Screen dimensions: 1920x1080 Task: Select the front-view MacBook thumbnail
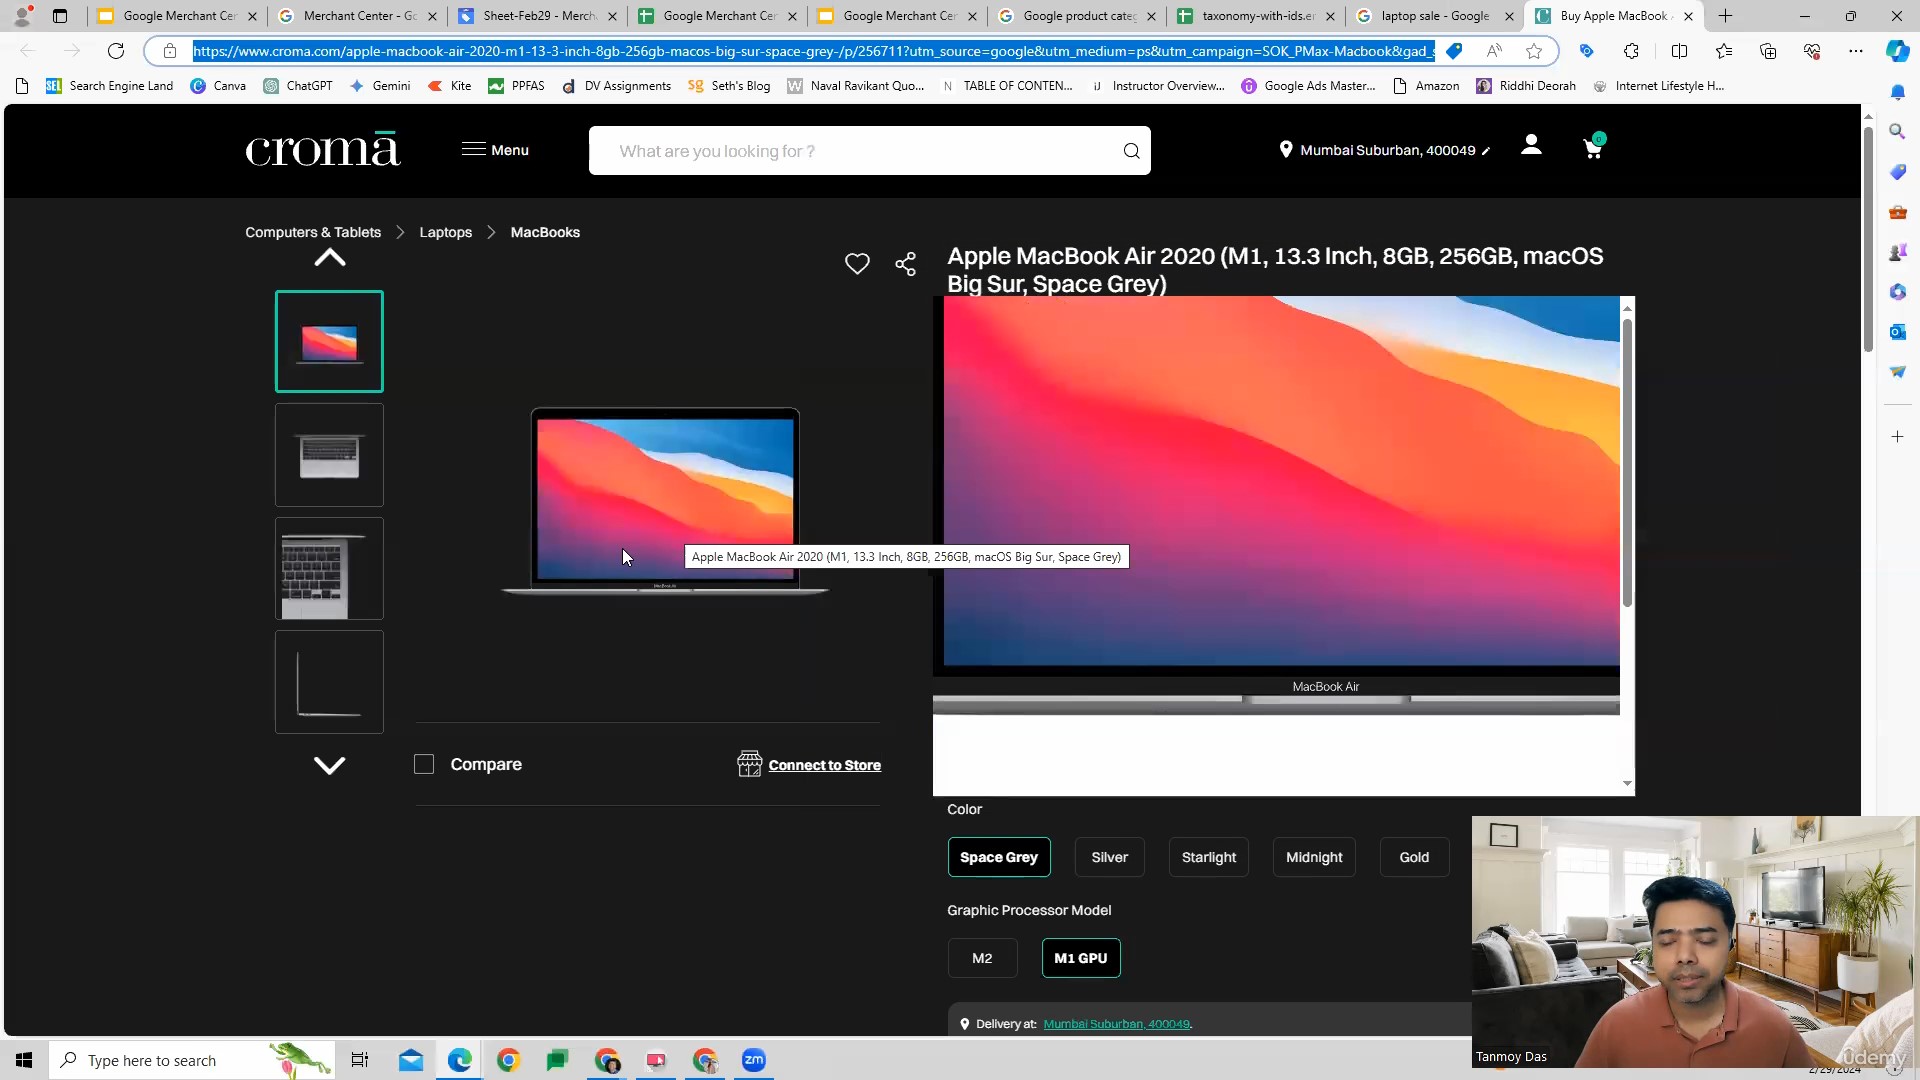tap(329, 341)
